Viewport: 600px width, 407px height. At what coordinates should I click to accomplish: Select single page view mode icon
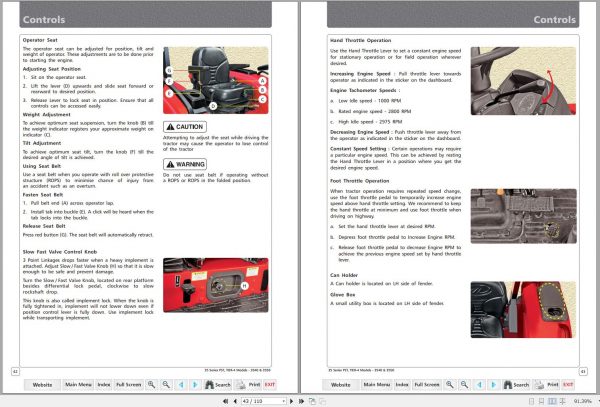pos(531,401)
